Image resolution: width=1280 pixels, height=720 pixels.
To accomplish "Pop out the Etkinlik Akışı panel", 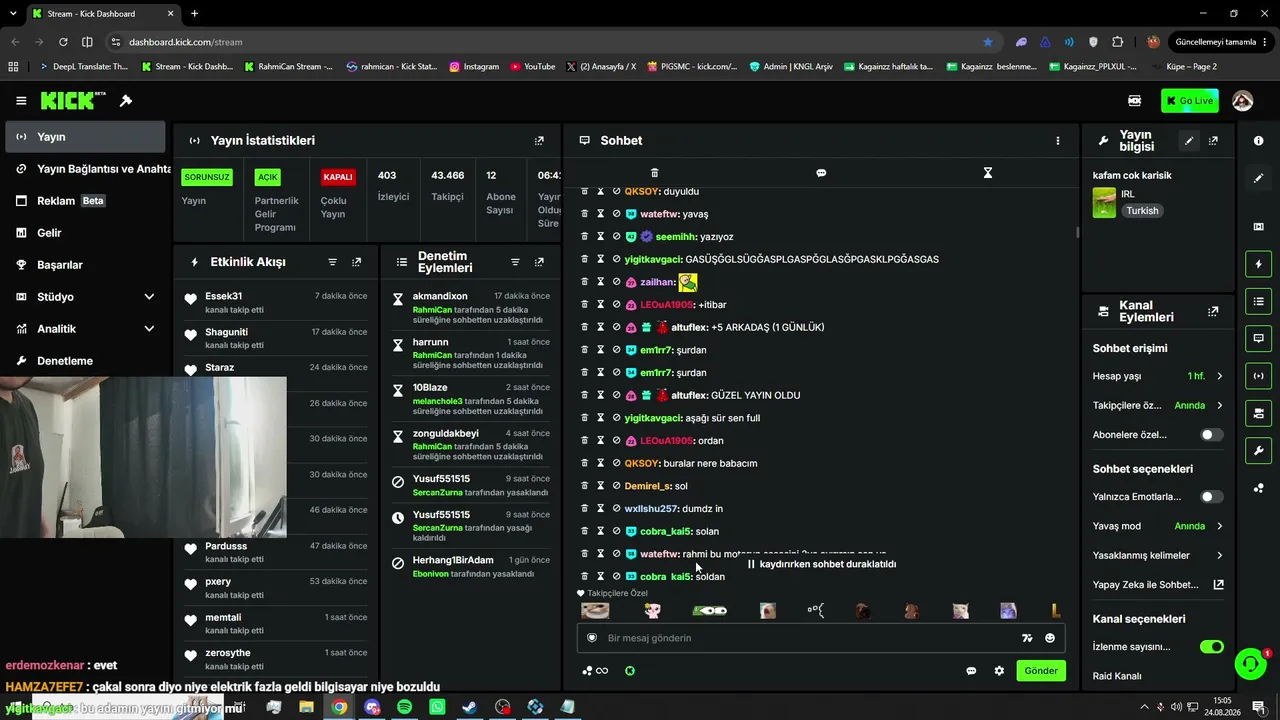I will click(x=356, y=262).
